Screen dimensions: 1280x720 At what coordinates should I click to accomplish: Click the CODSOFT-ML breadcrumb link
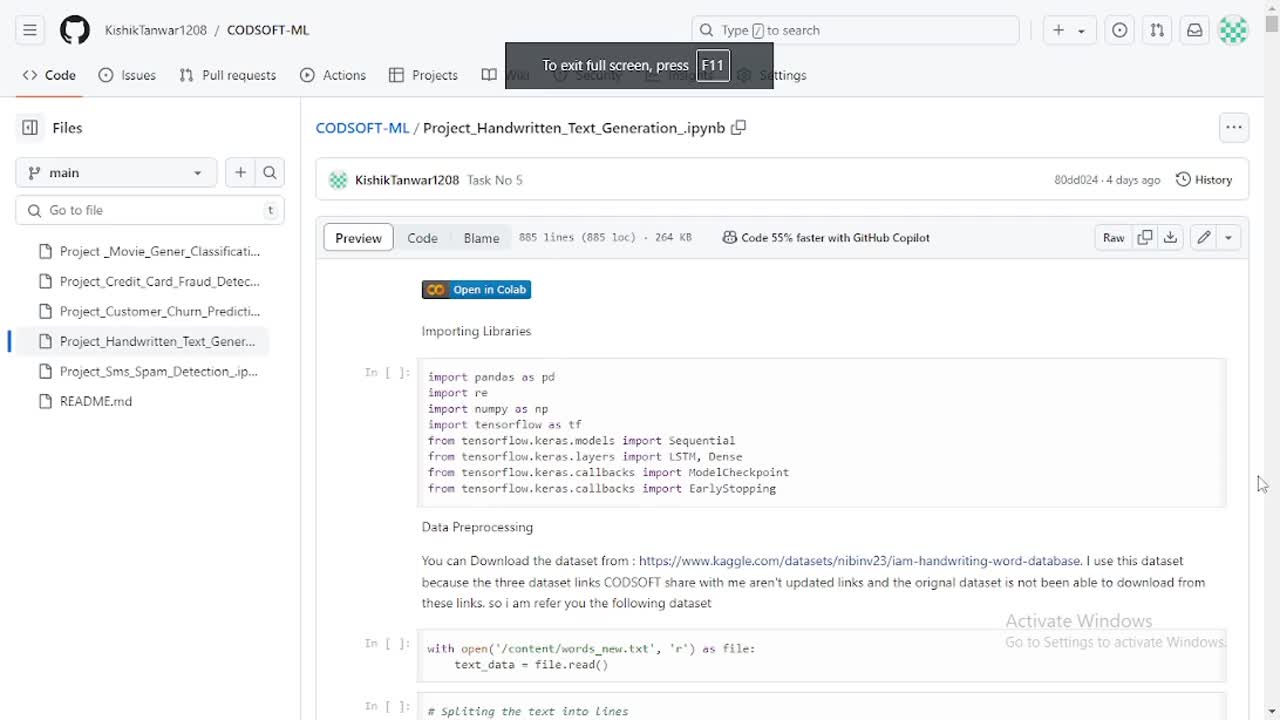click(x=362, y=128)
